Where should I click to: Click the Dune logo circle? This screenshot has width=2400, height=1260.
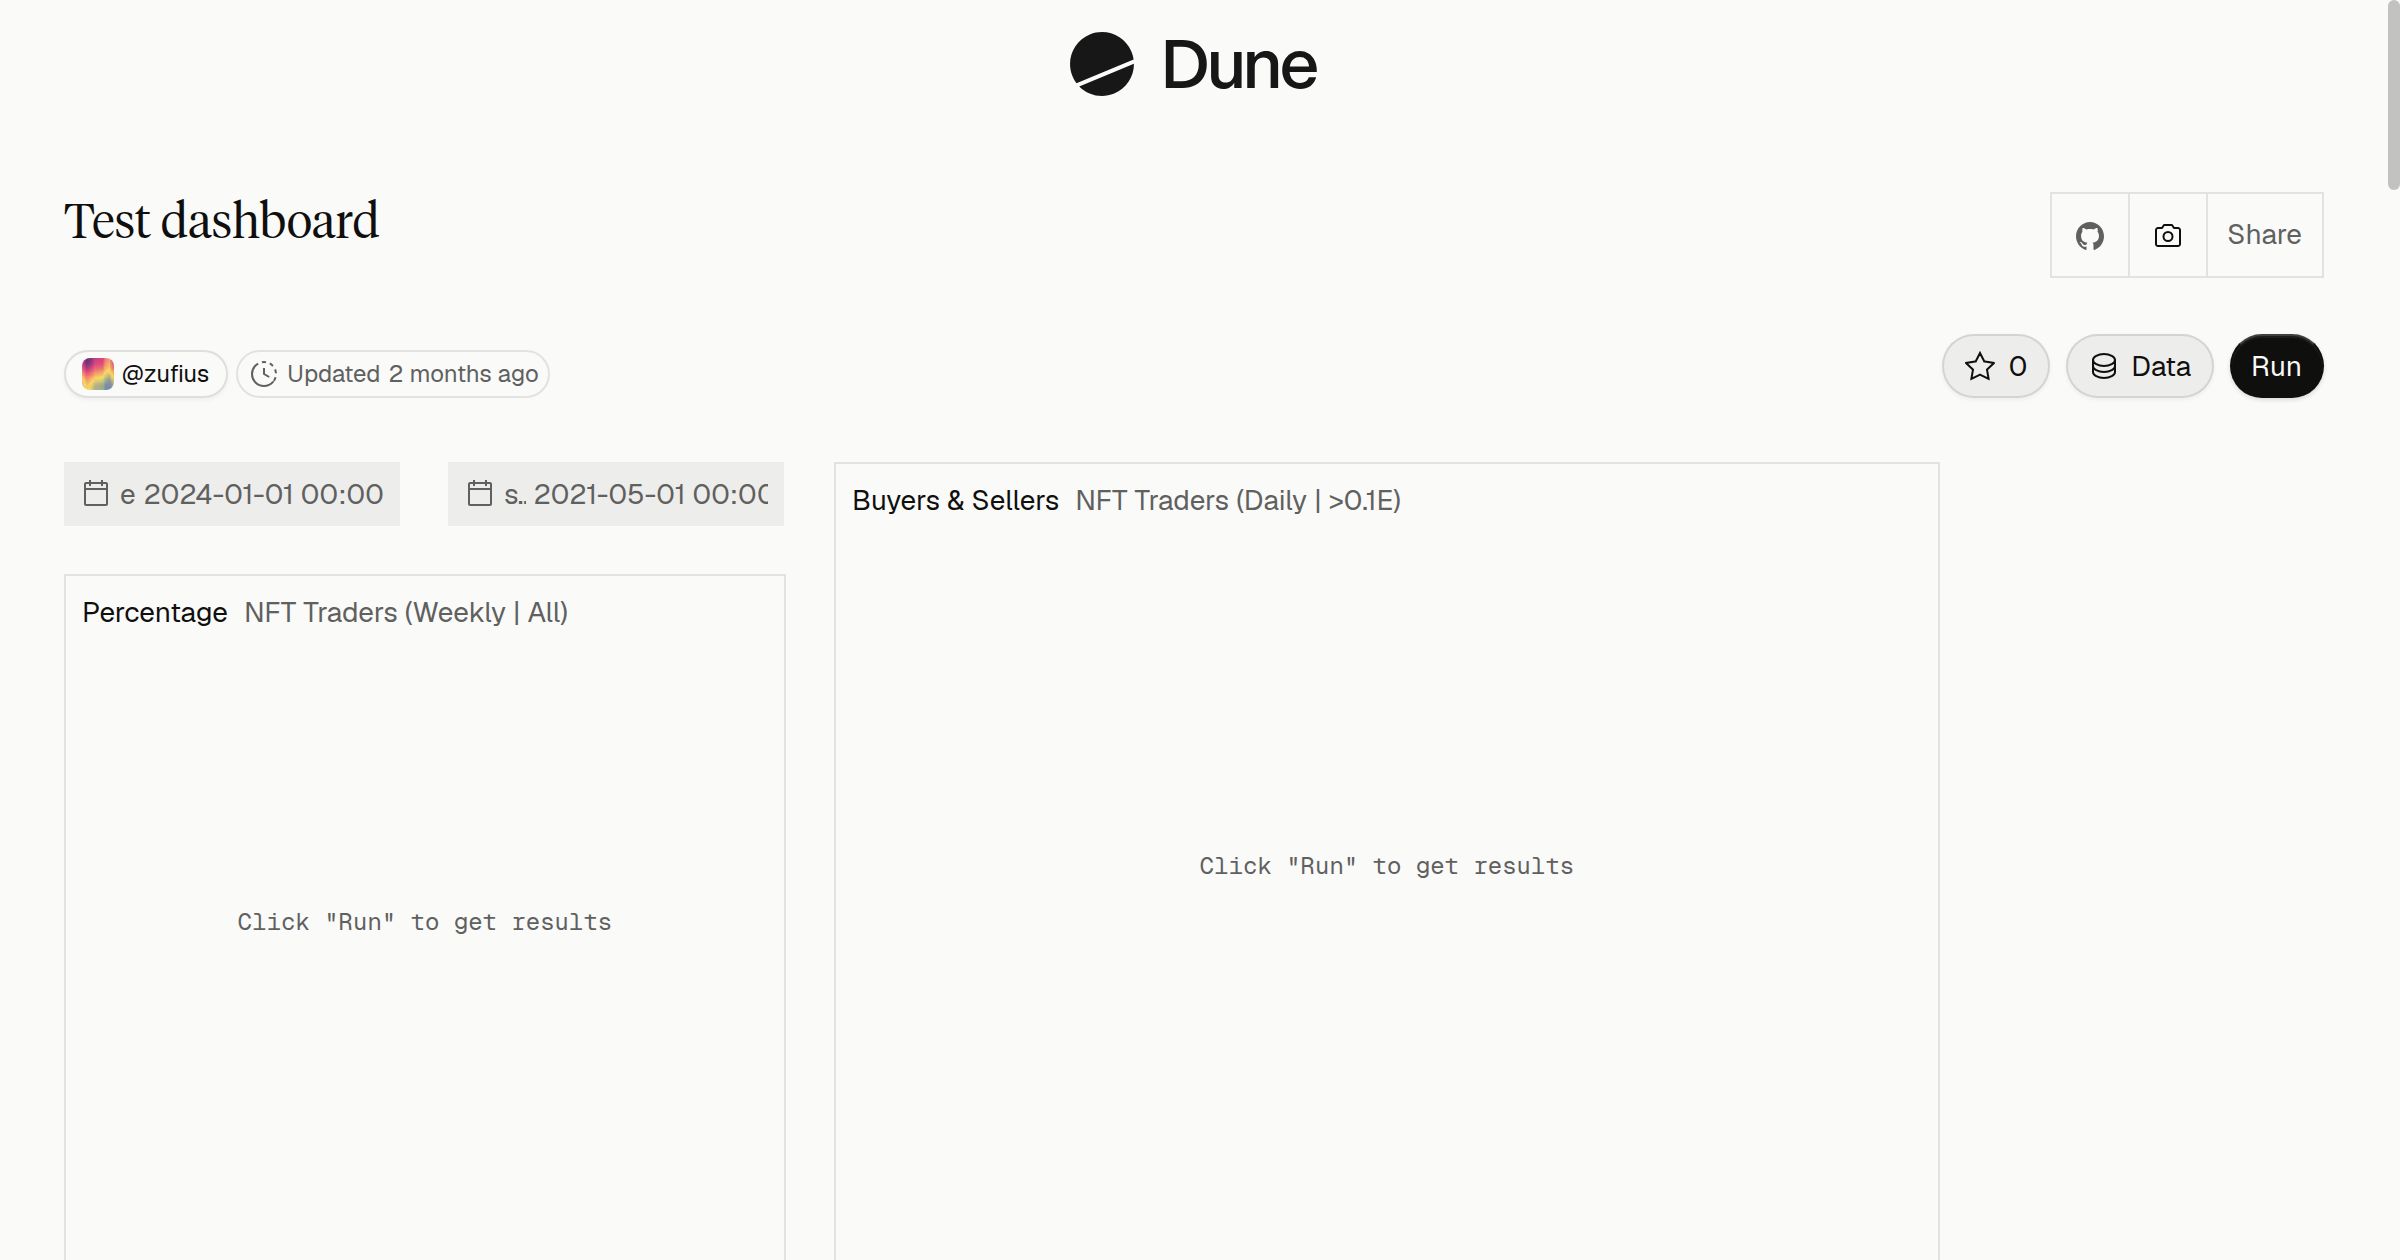coord(1101,64)
